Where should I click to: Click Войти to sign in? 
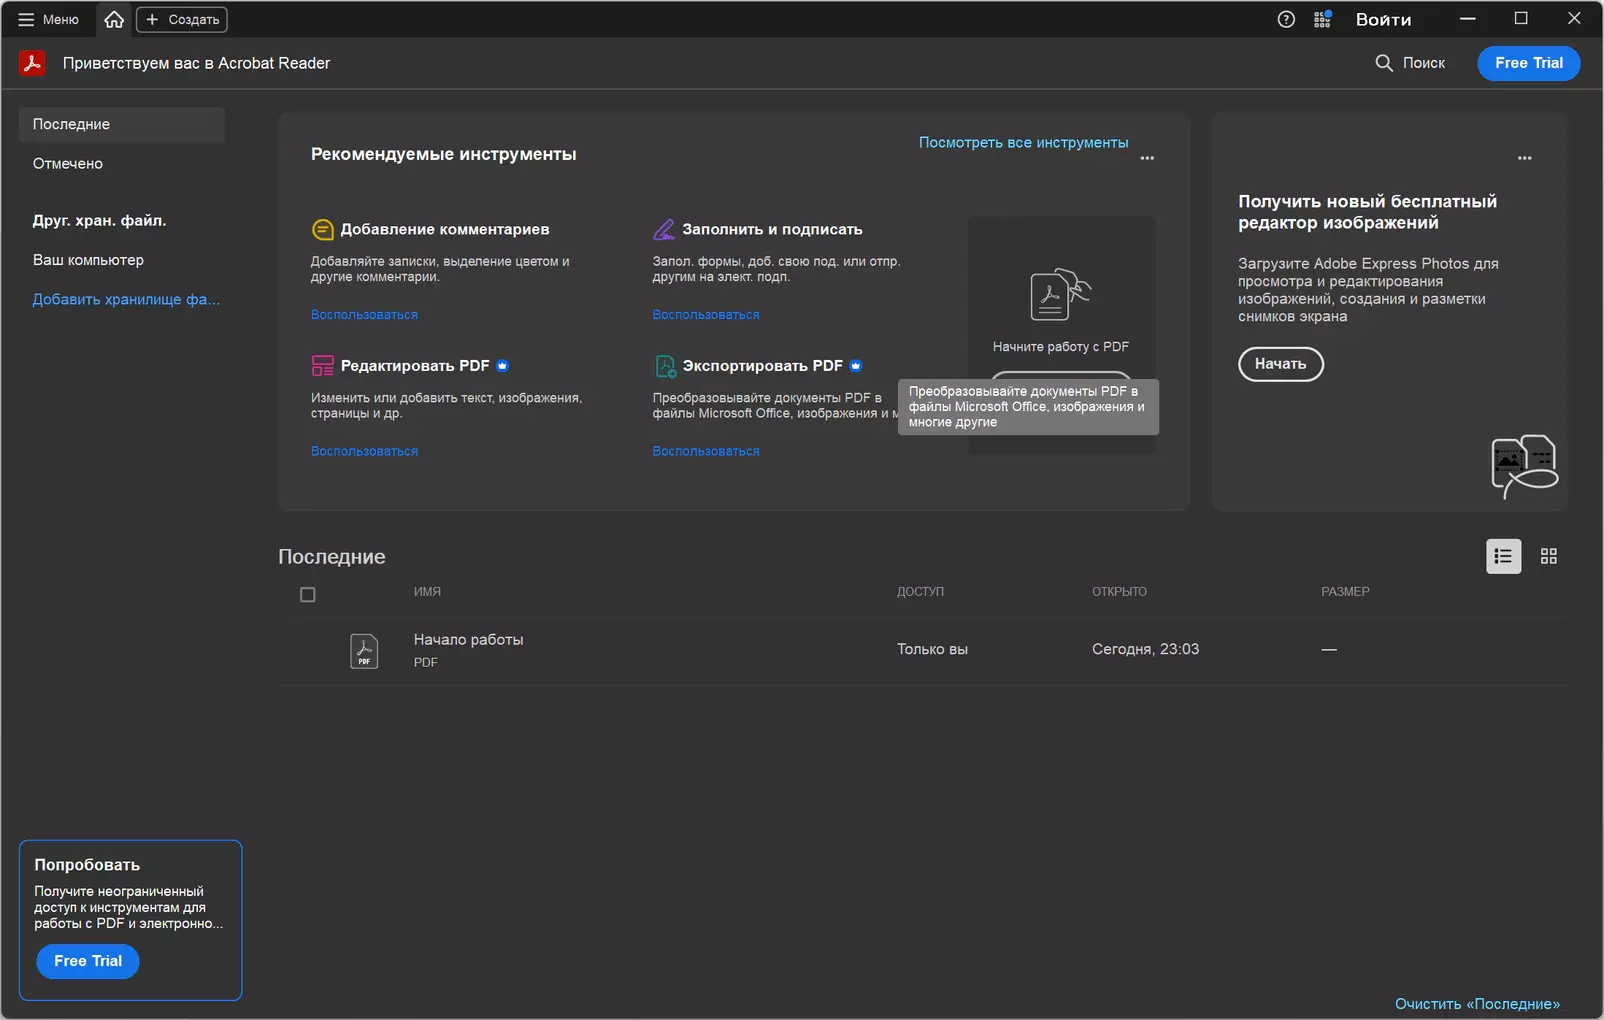pyautogui.click(x=1383, y=19)
